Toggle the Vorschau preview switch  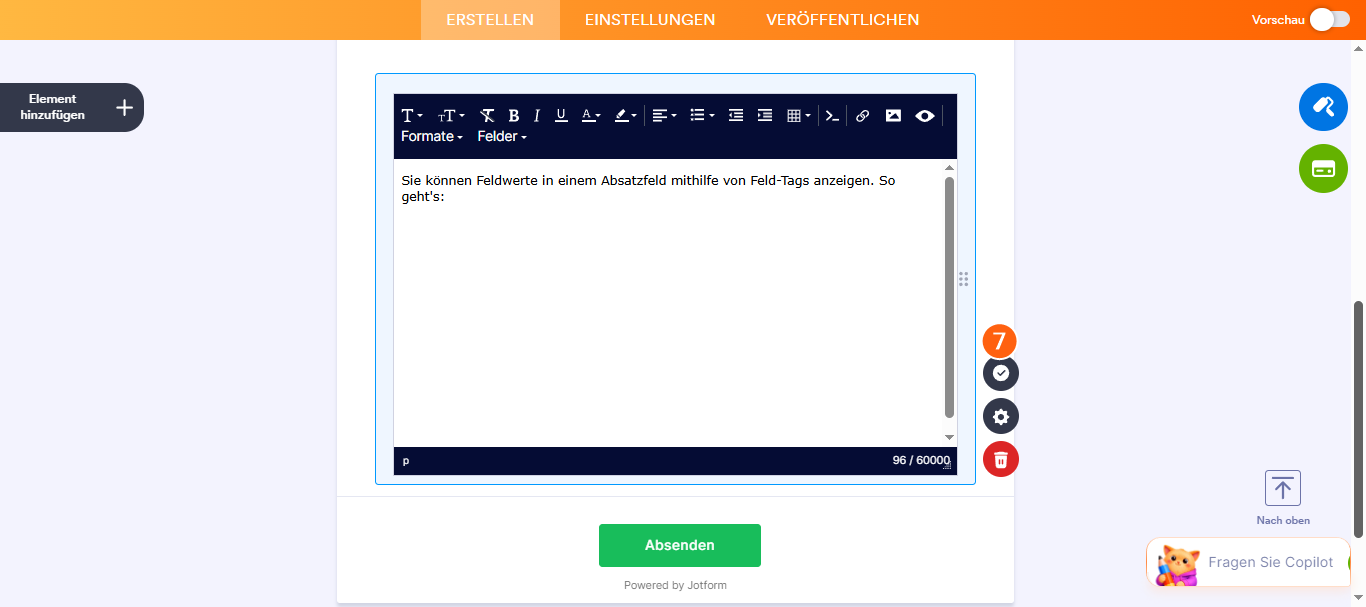pos(1331,20)
